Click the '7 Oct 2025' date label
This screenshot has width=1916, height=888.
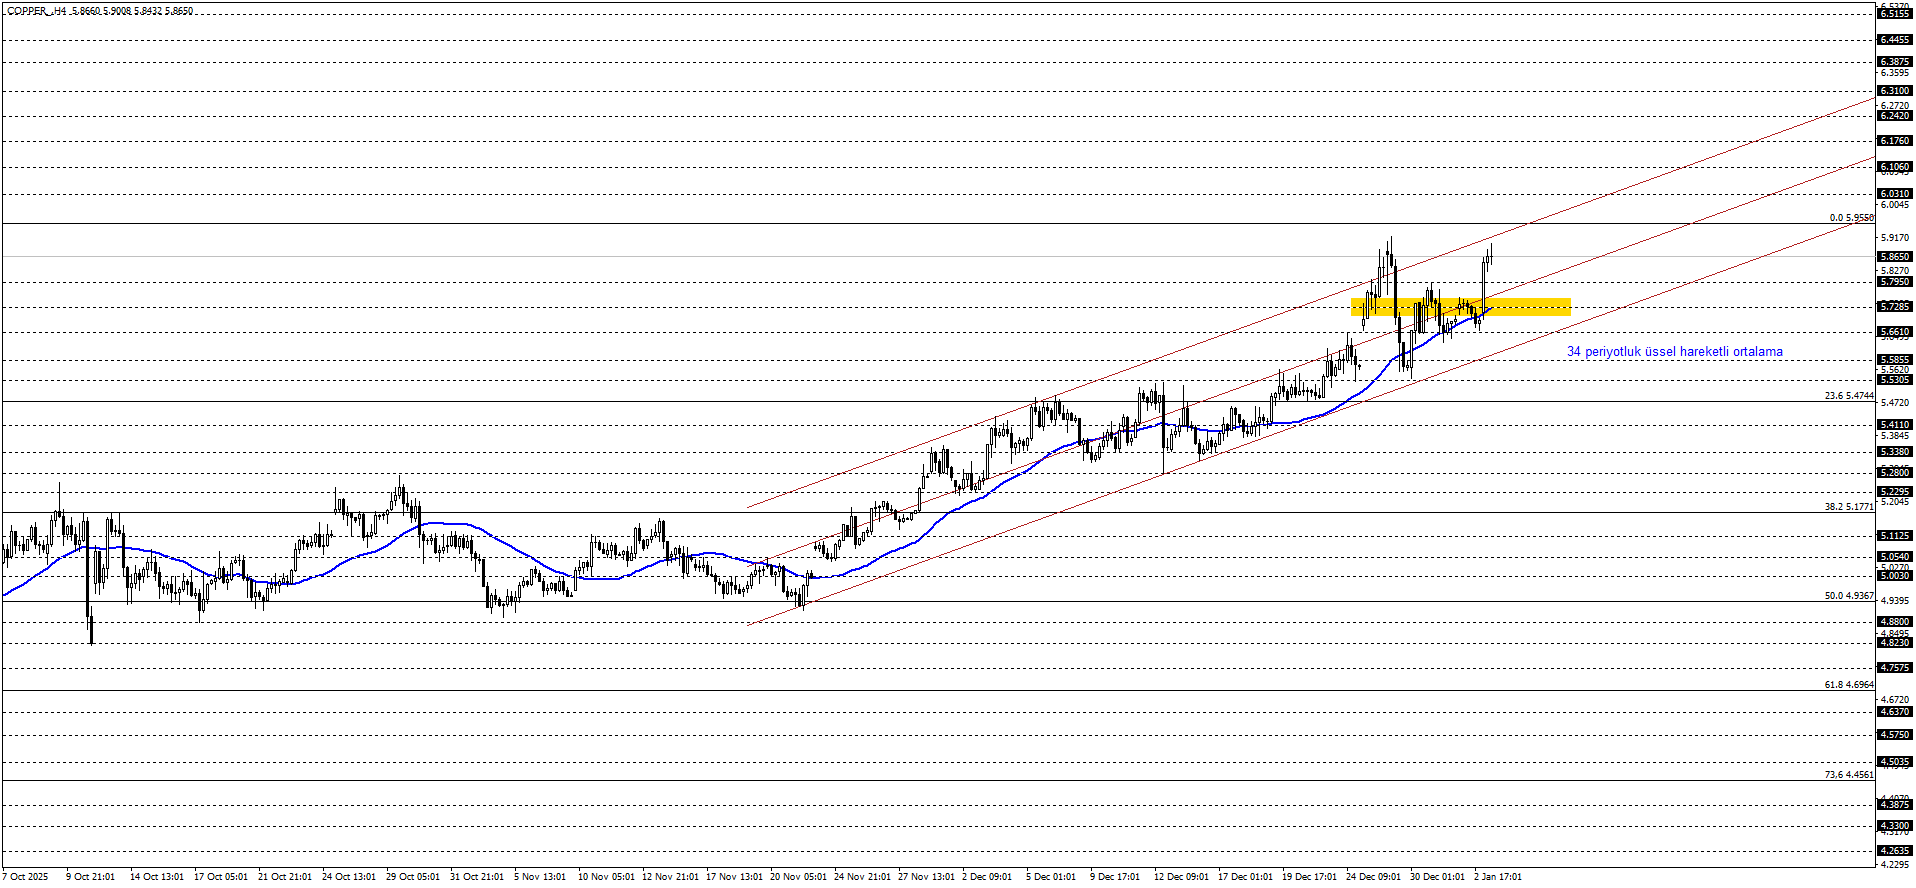[25, 877]
